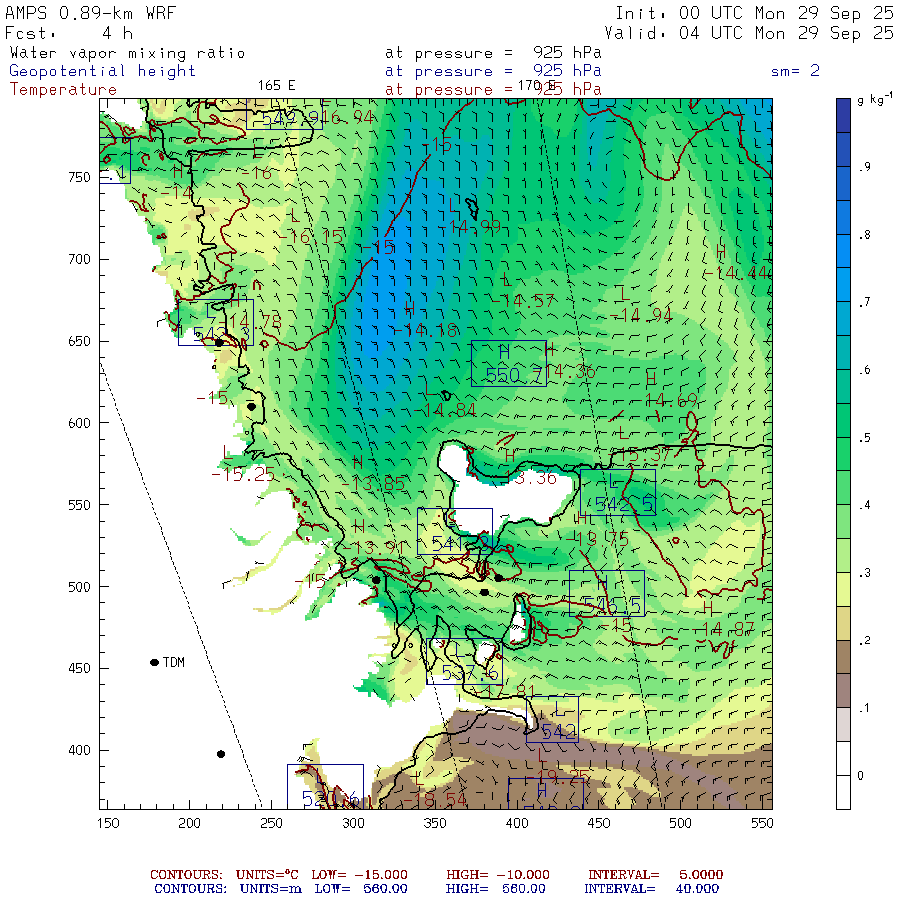Click the '-16.15' temperature low label
The height and width of the screenshot is (900, 900).
[x=311, y=236]
